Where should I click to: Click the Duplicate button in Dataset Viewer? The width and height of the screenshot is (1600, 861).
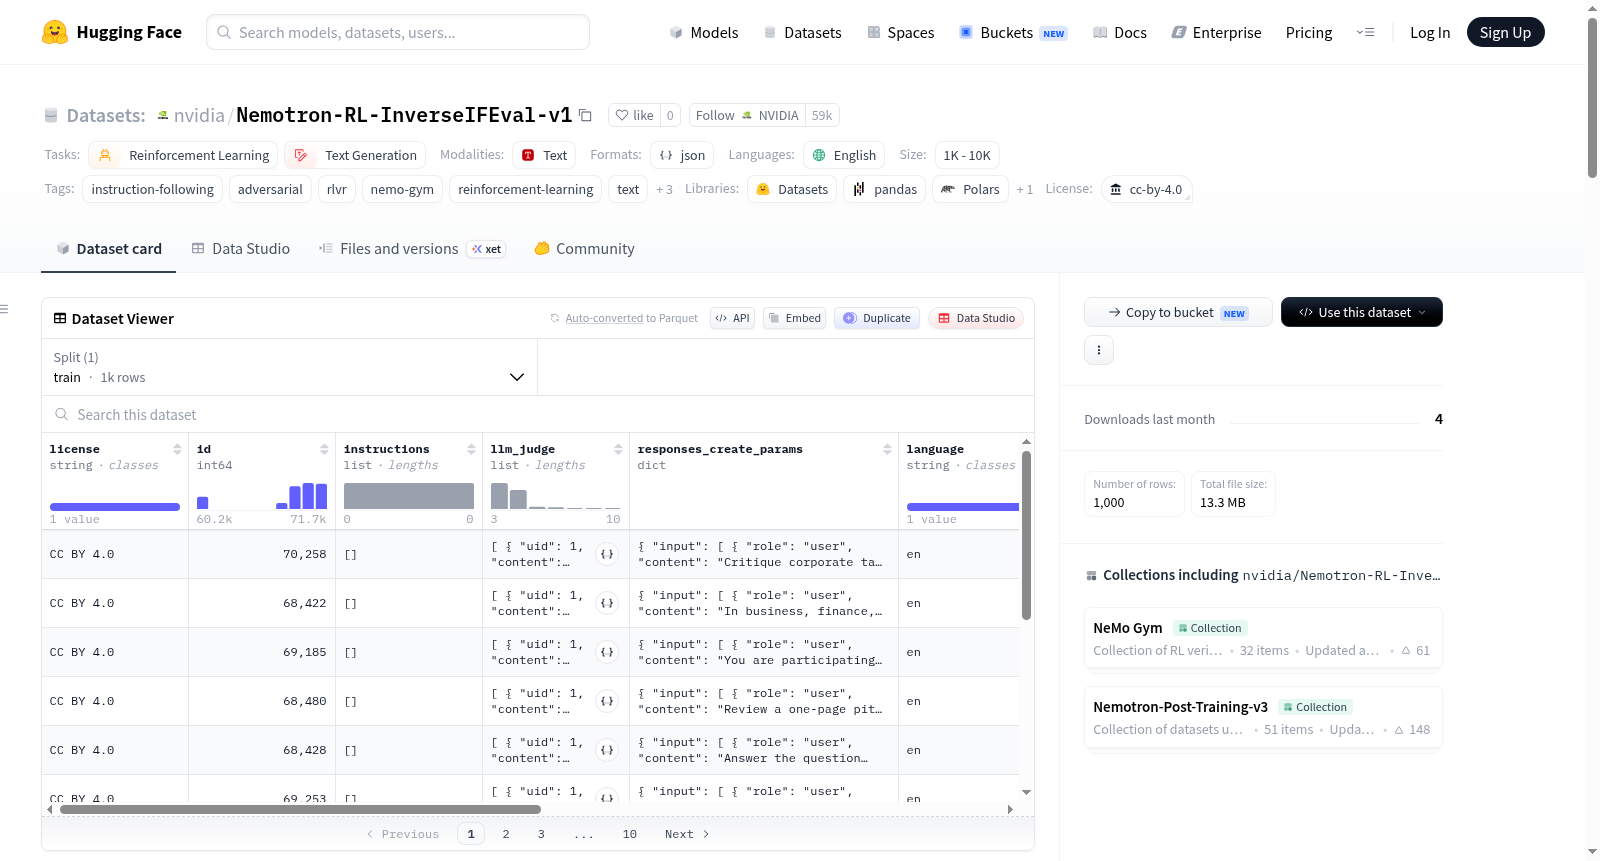877,318
